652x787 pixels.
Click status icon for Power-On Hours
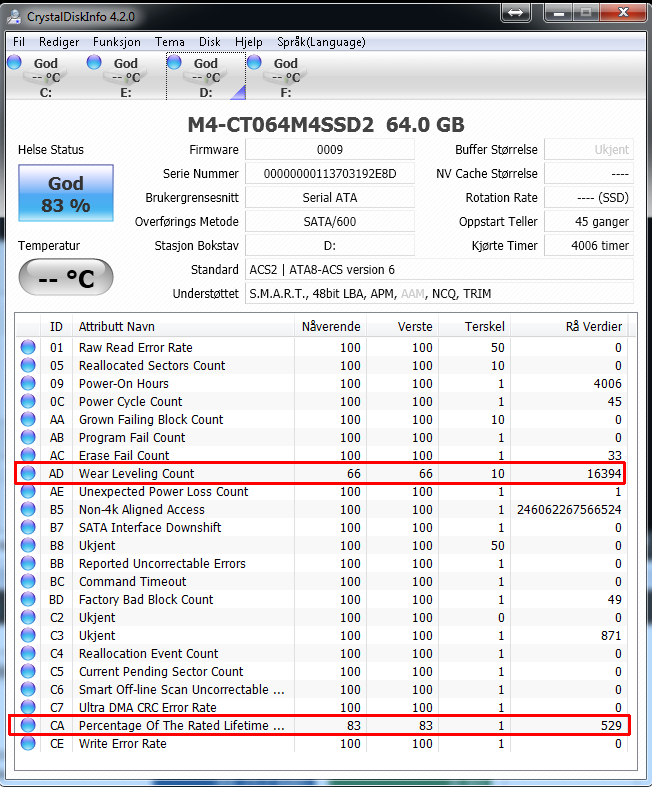28,383
